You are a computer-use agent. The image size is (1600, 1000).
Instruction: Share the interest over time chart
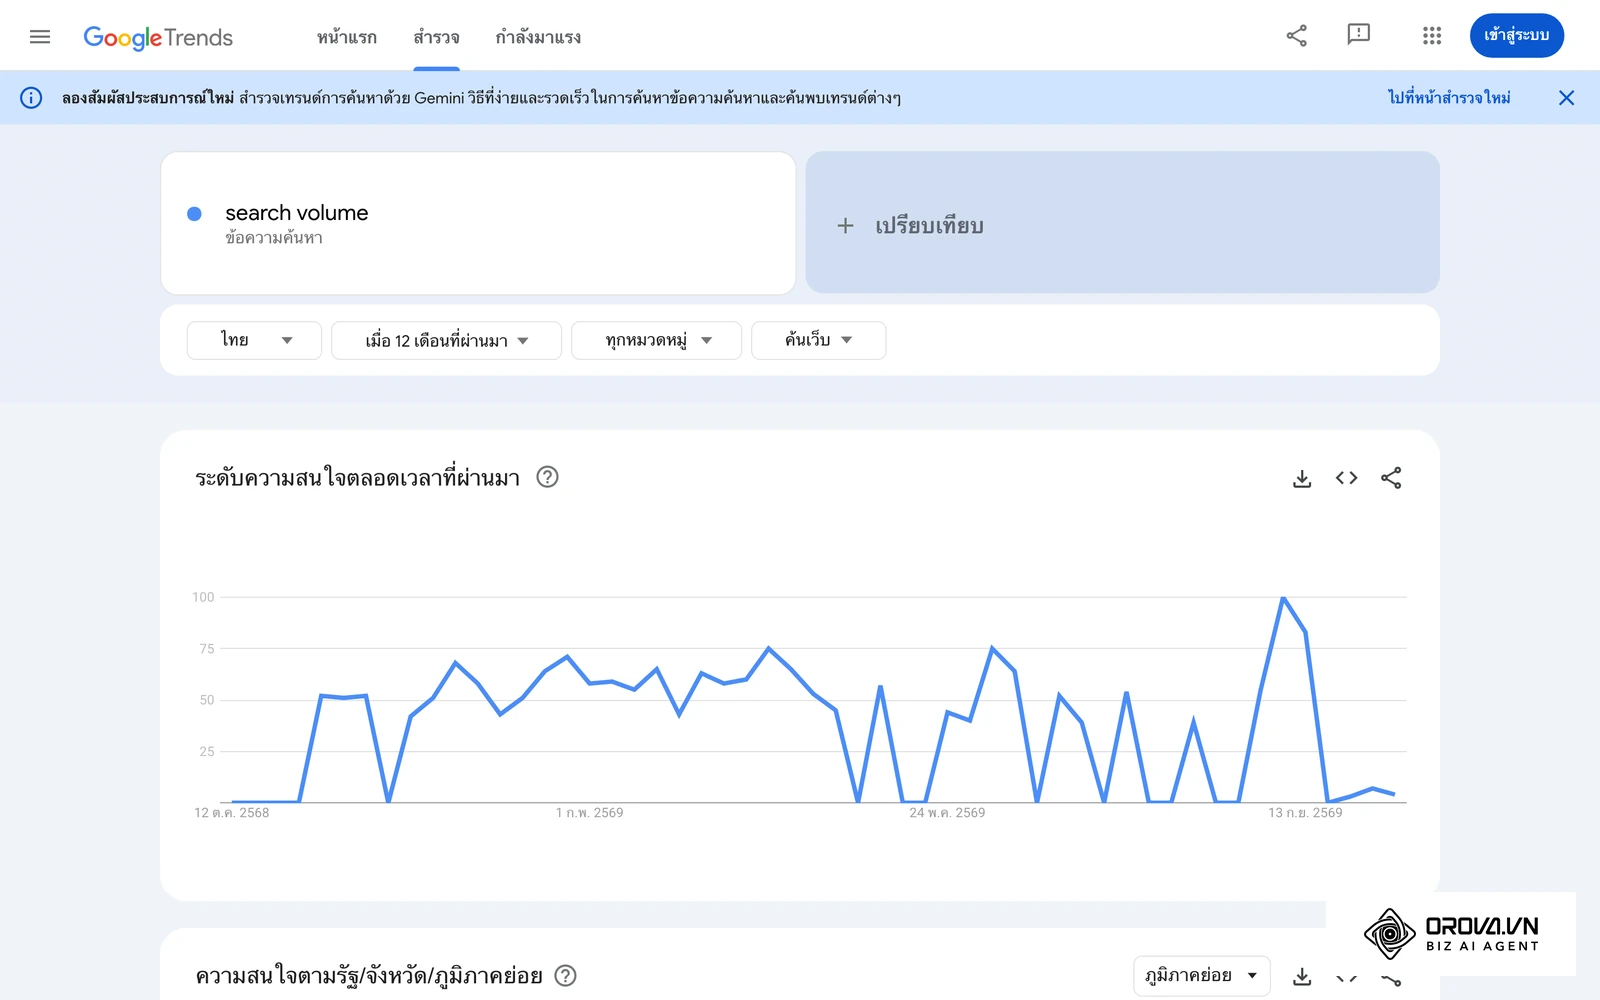pyautogui.click(x=1391, y=478)
